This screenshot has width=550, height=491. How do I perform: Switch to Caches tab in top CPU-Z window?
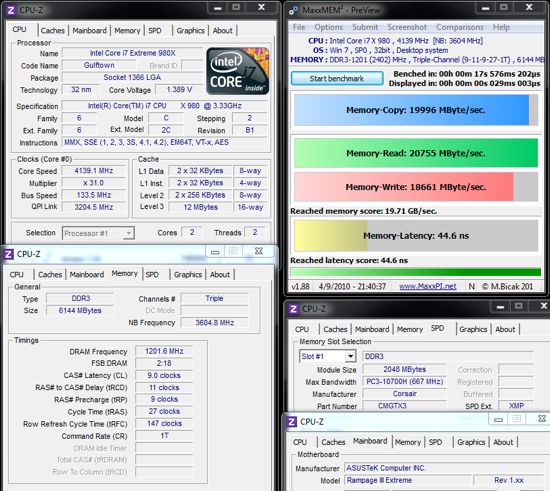(x=53, y=31)
